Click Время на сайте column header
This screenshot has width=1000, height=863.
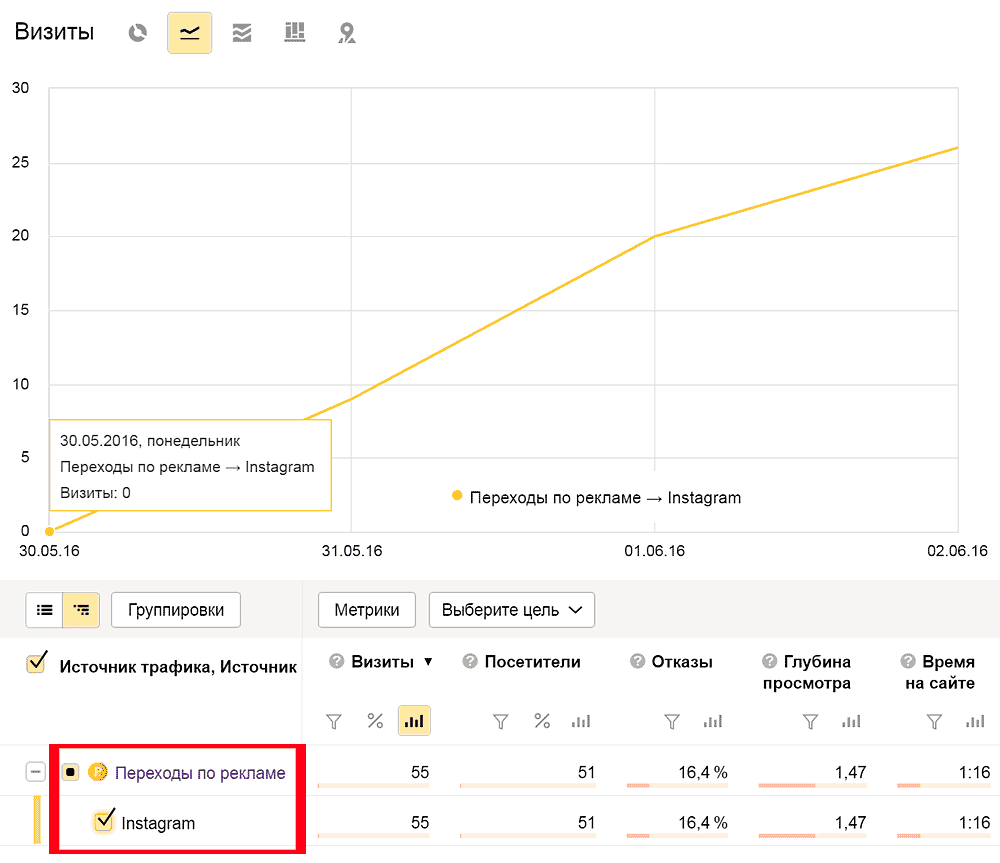coord(940,672)
